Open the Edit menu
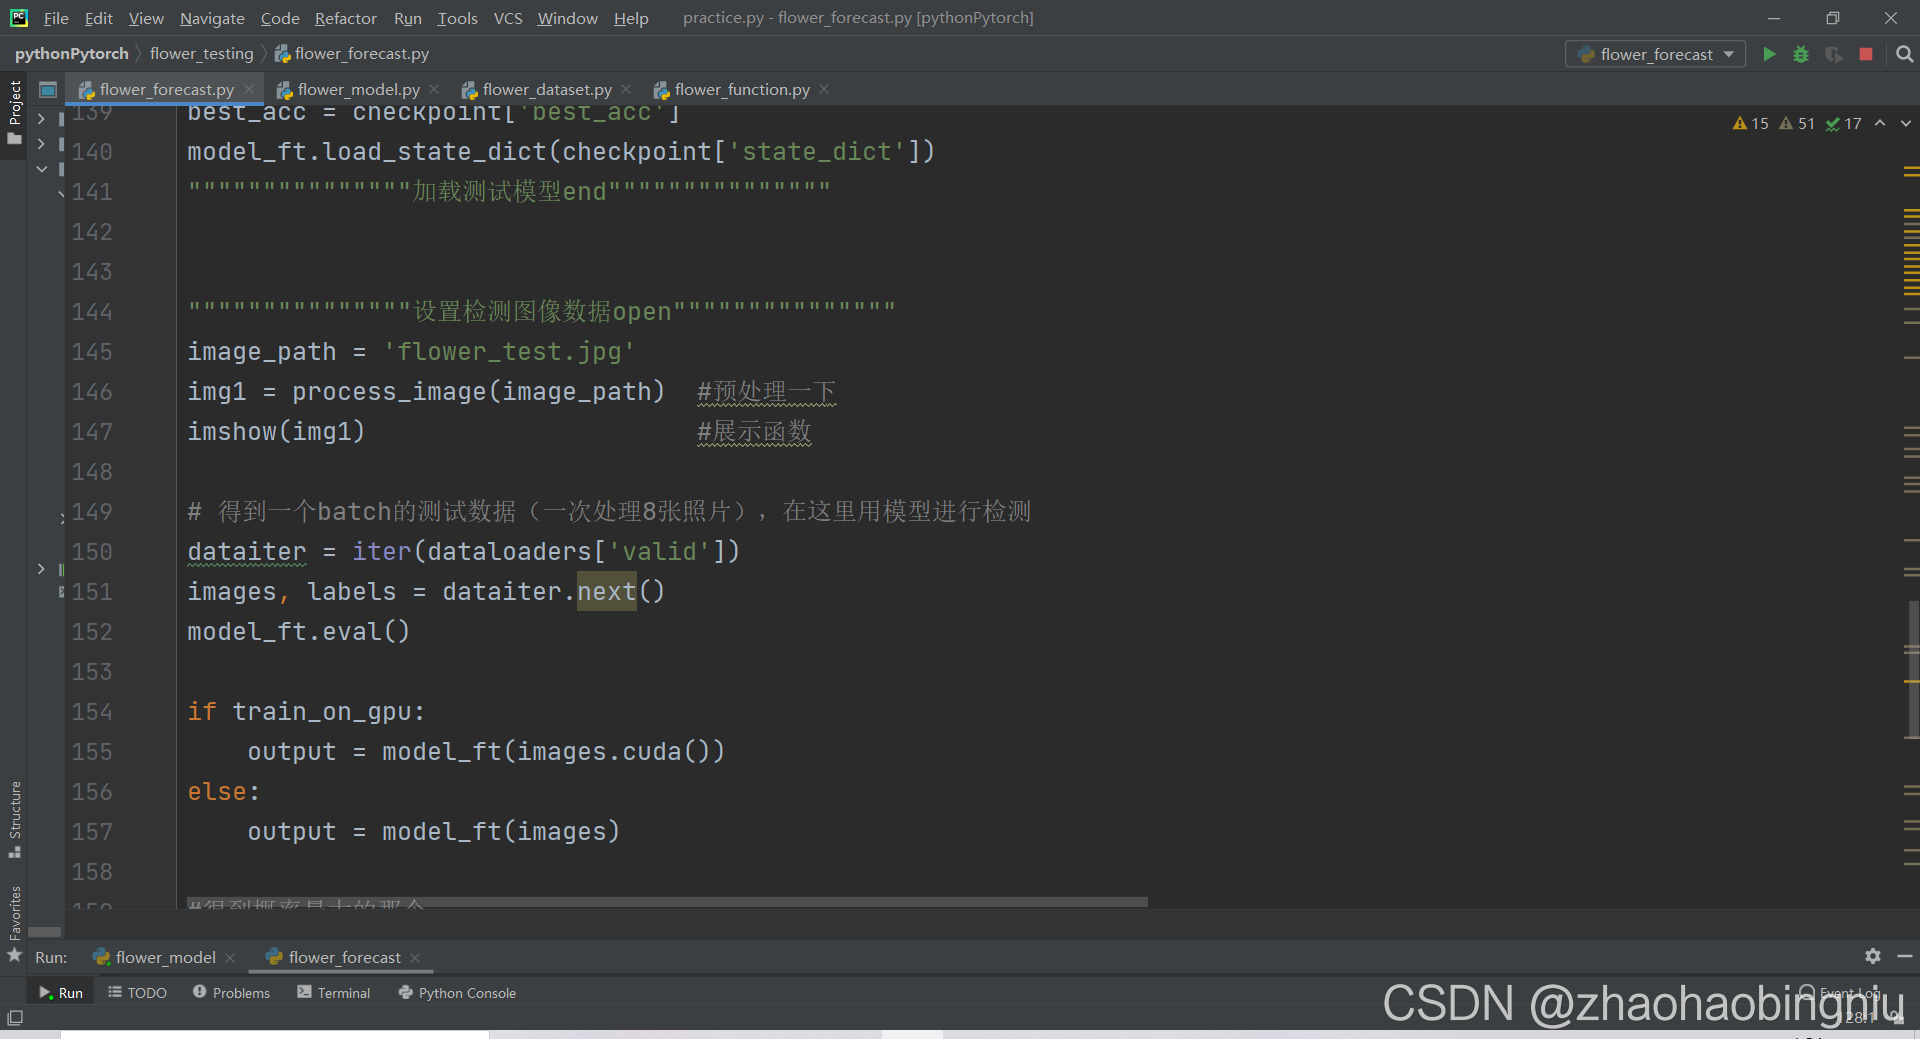This screenshot has height=1039, width=1920. point(98,18)
